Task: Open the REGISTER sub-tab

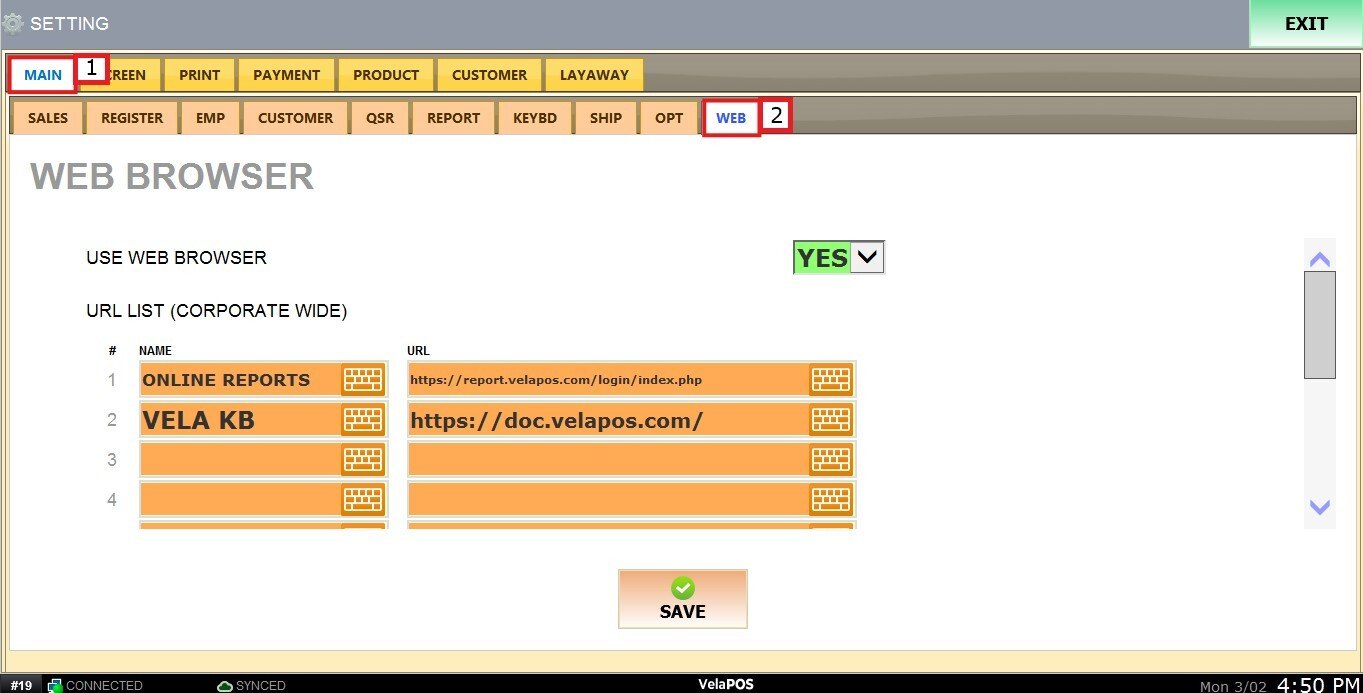Action: 132,118
